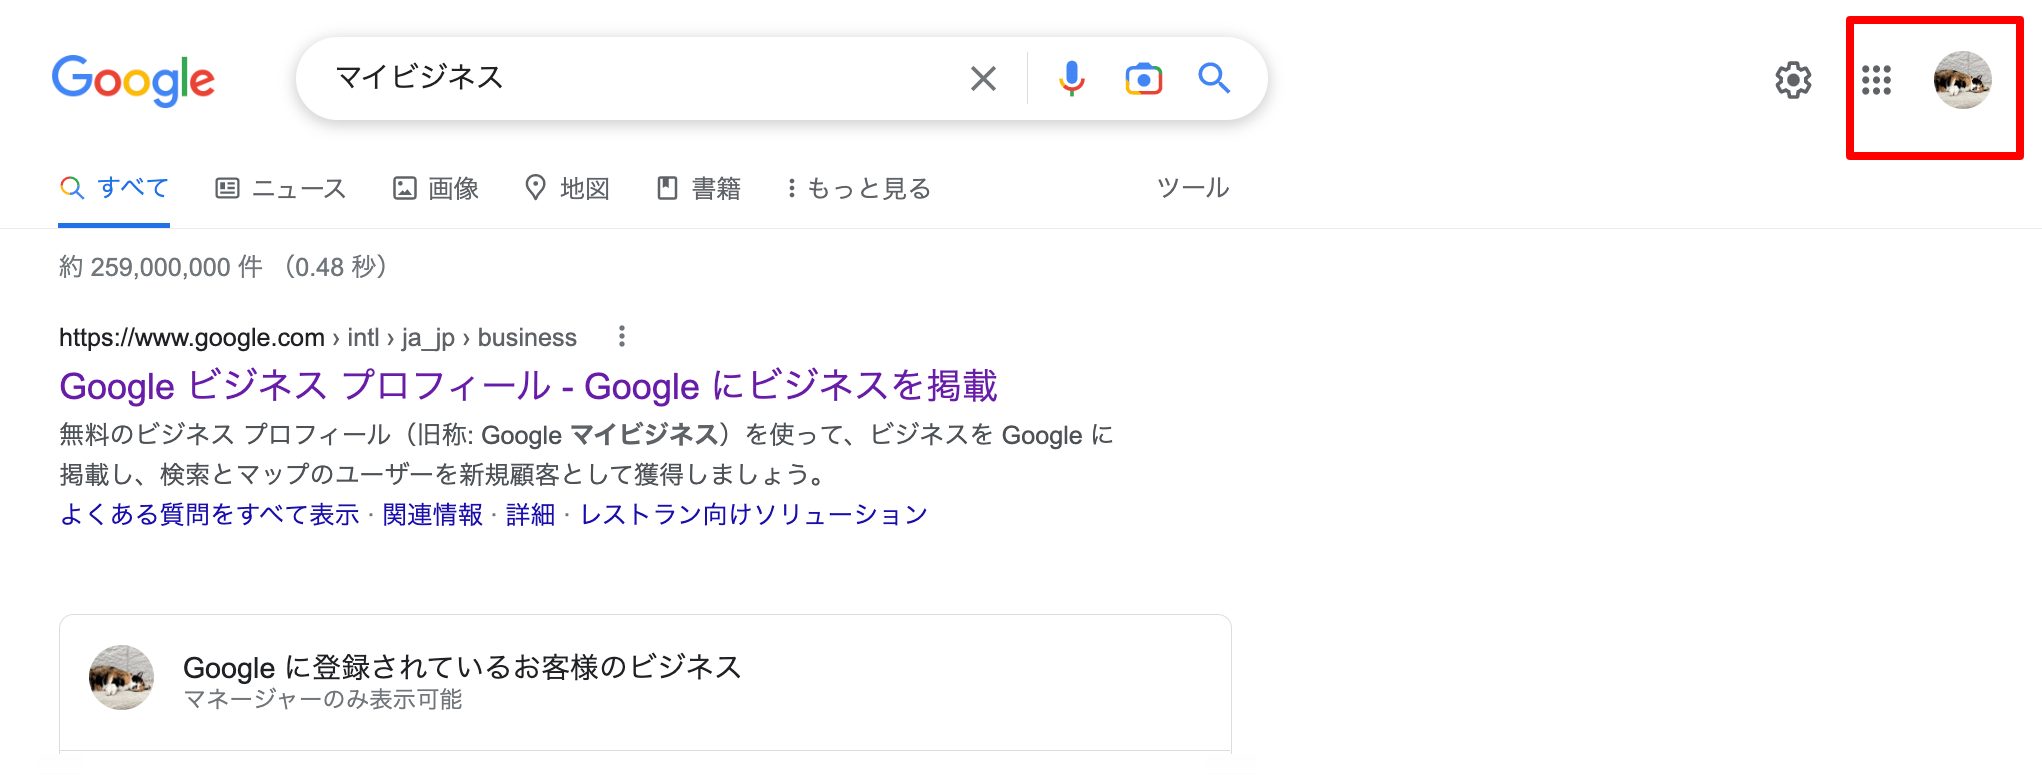
Task: Open the Google apps grid launcher
Action: click(x=1878, y=81)
